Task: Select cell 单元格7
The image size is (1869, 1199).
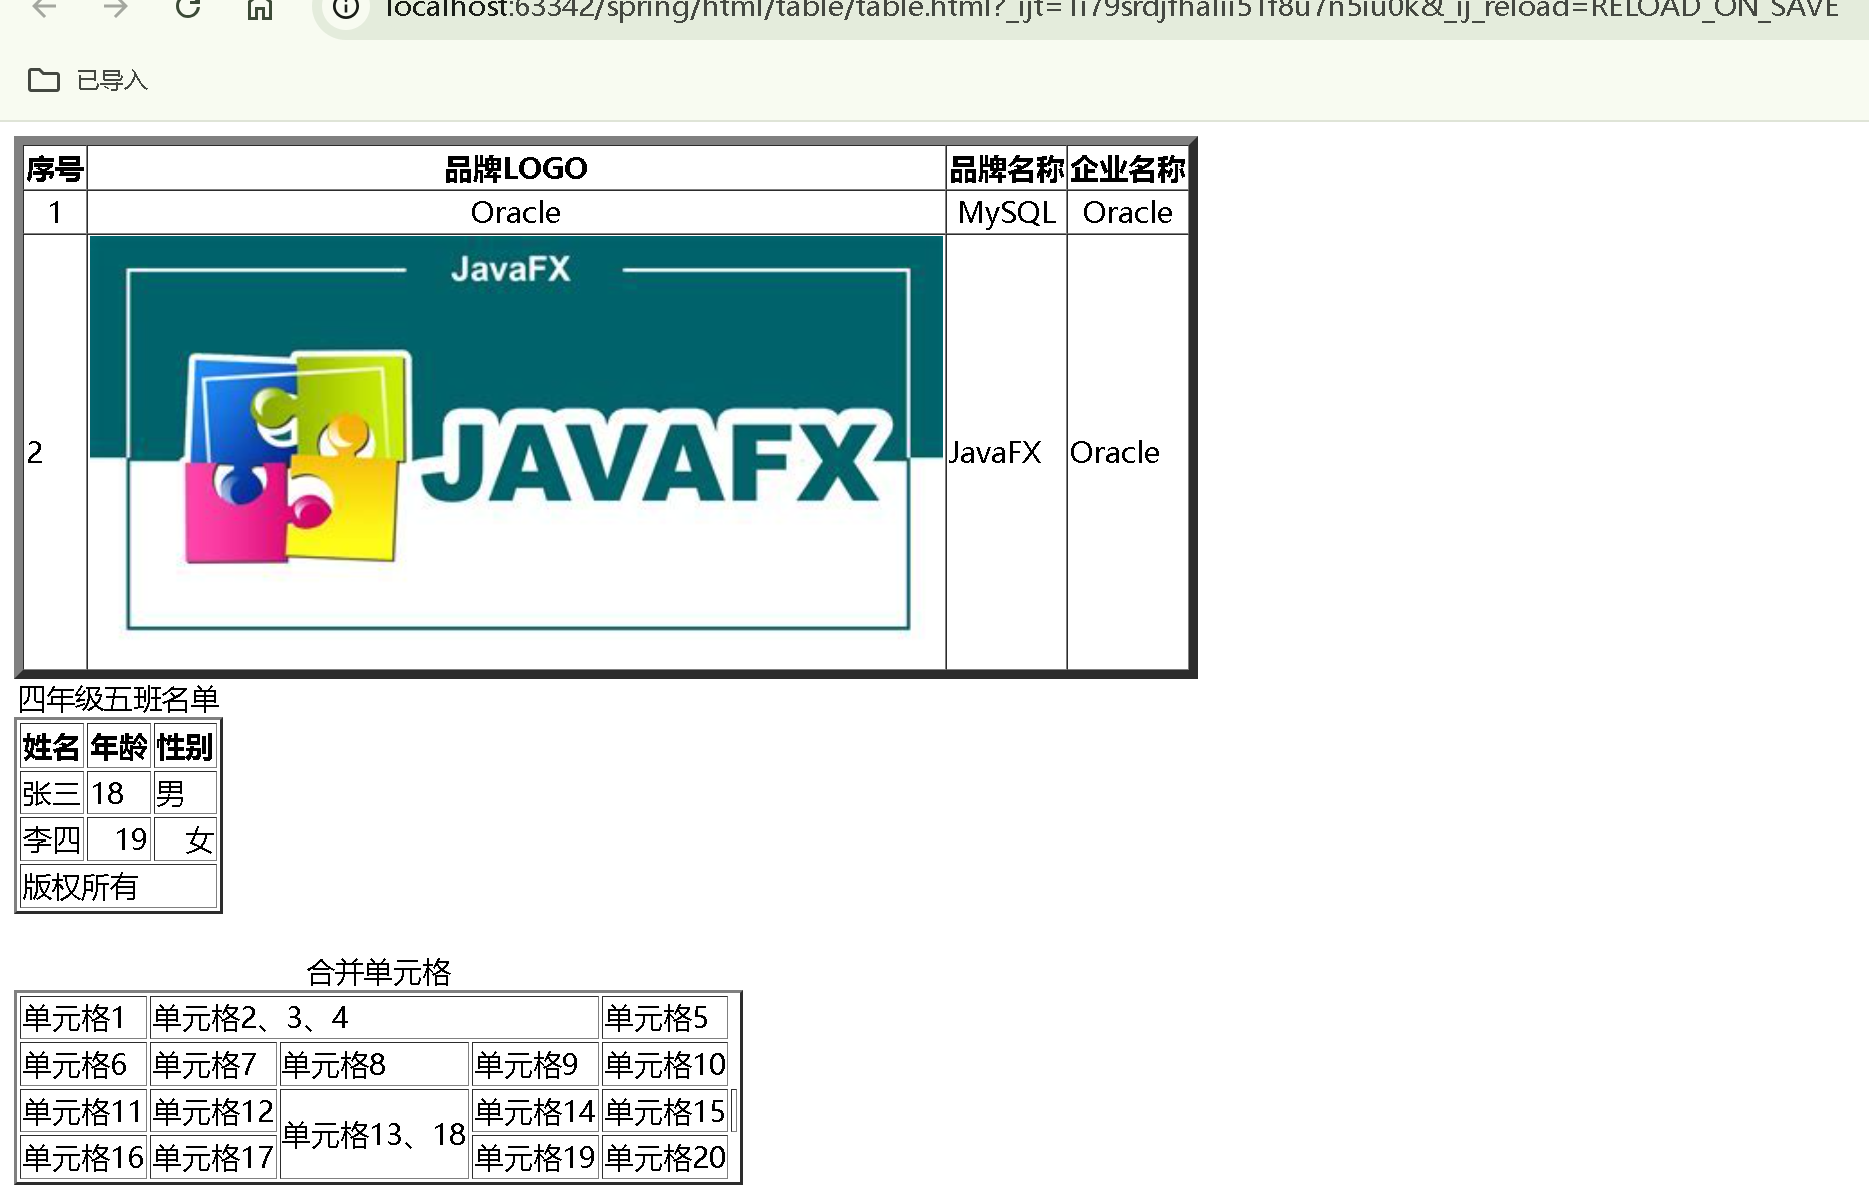Action: [213, 1064]
